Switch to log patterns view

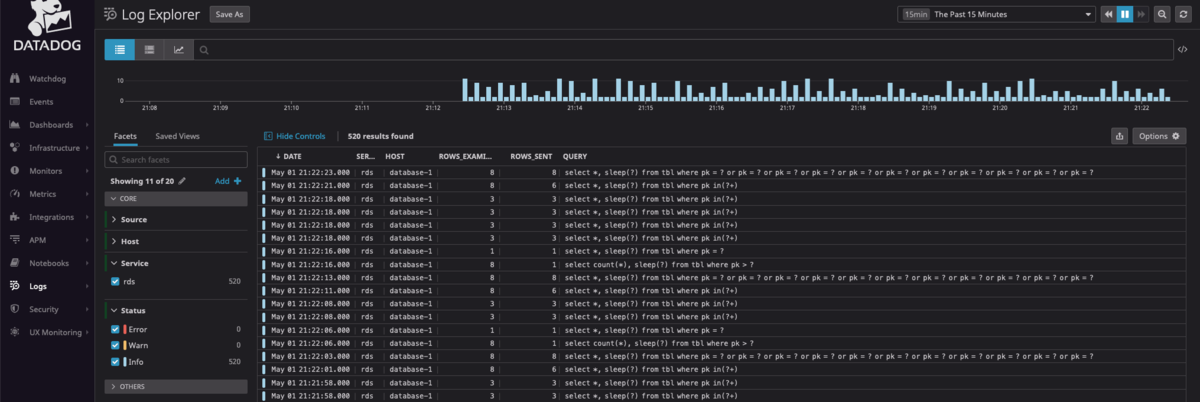pos(149,49)
